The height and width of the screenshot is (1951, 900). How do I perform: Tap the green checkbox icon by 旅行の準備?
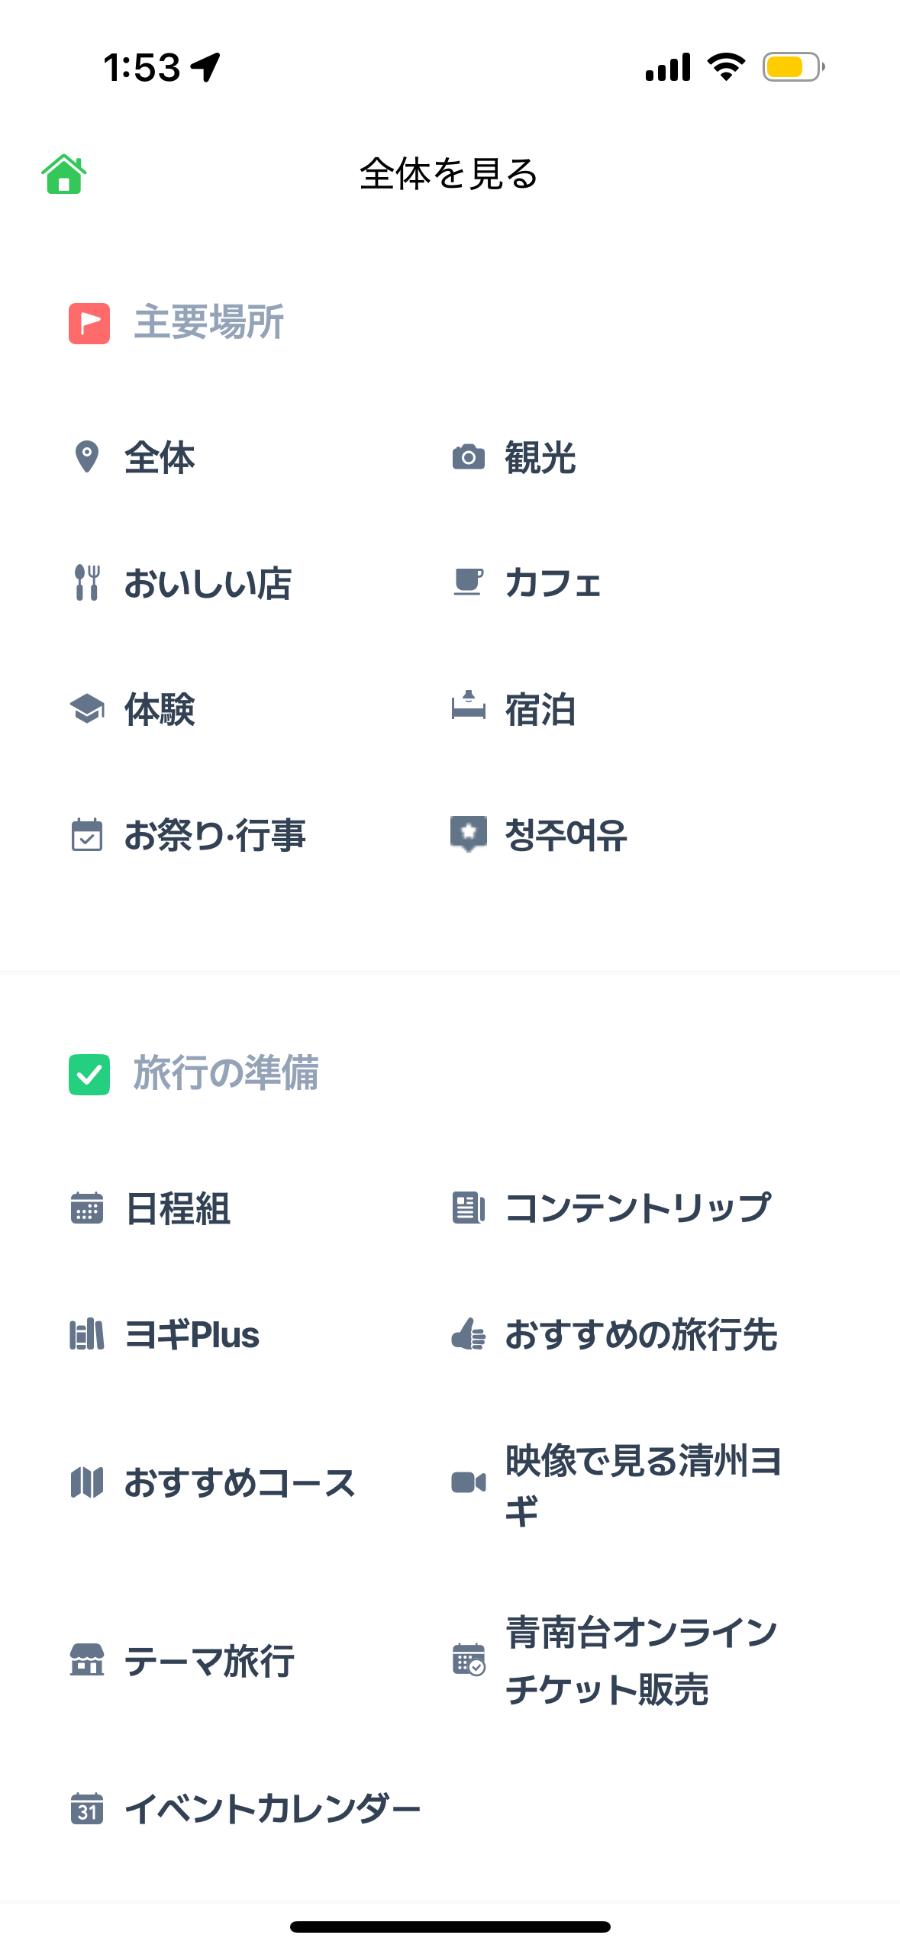(89, 1074)
